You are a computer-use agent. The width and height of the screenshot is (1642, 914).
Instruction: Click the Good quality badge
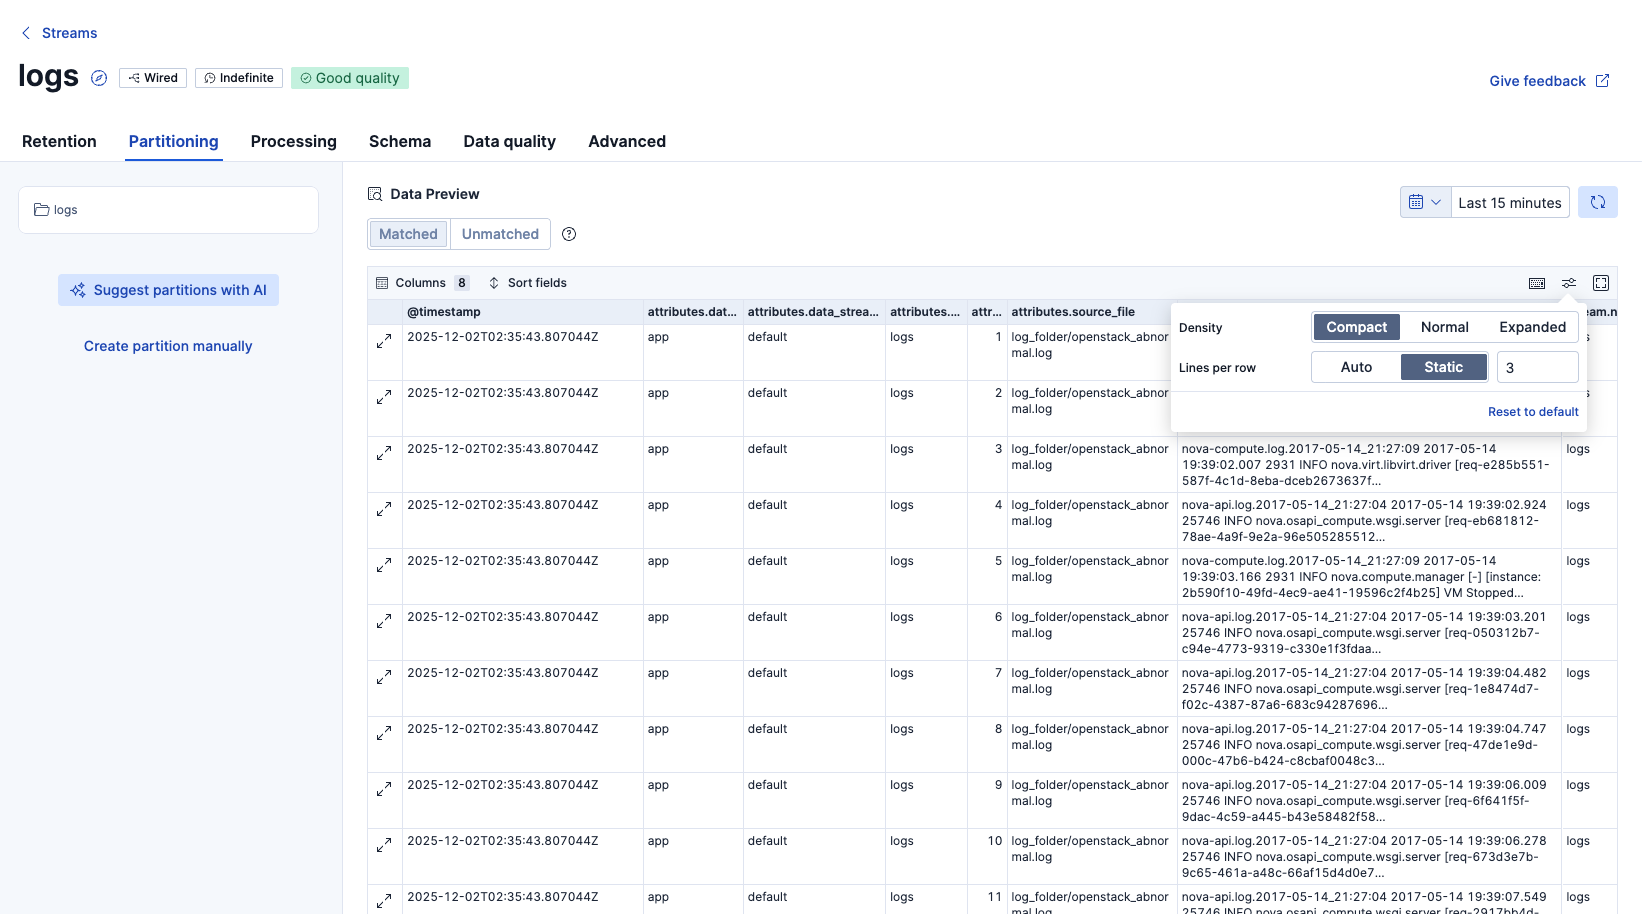pyautogui.click(x=350, y=78)
